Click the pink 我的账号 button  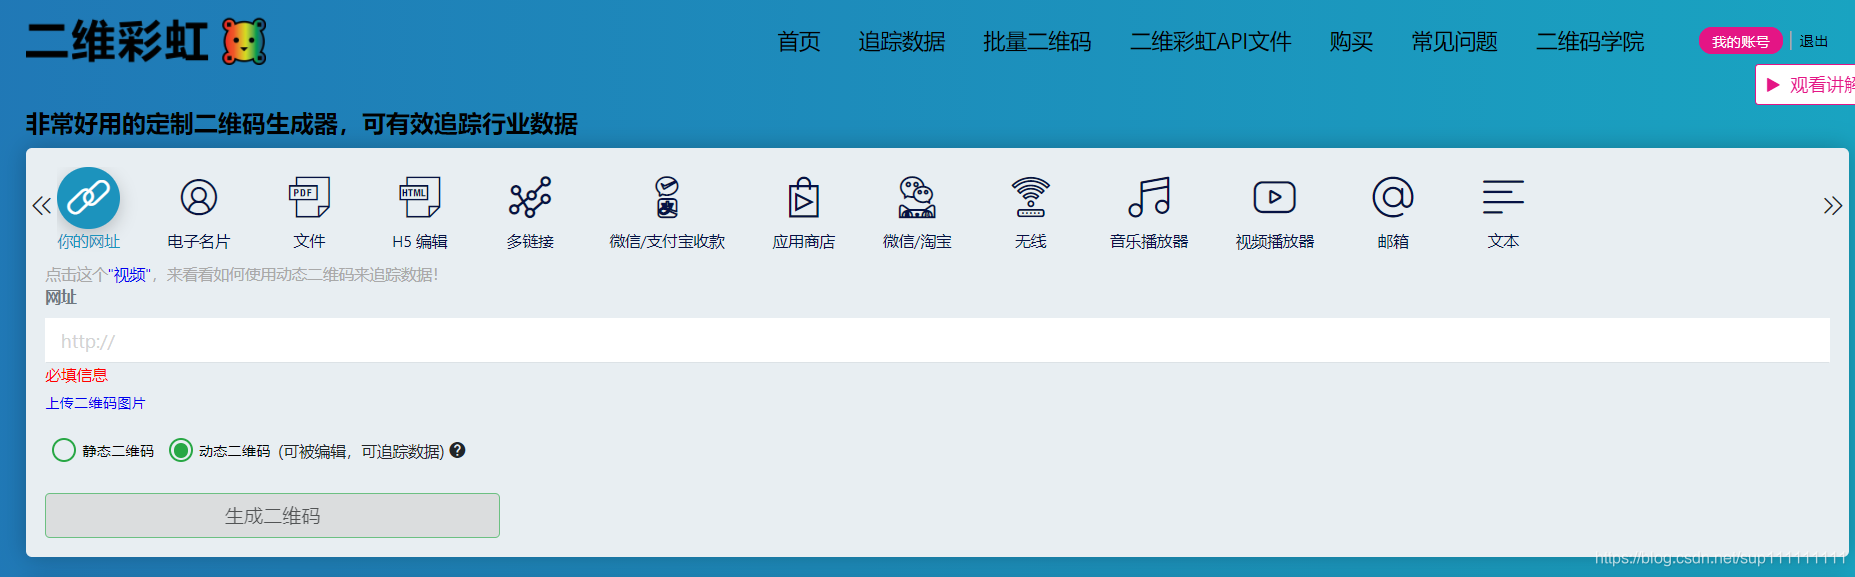1741,41
